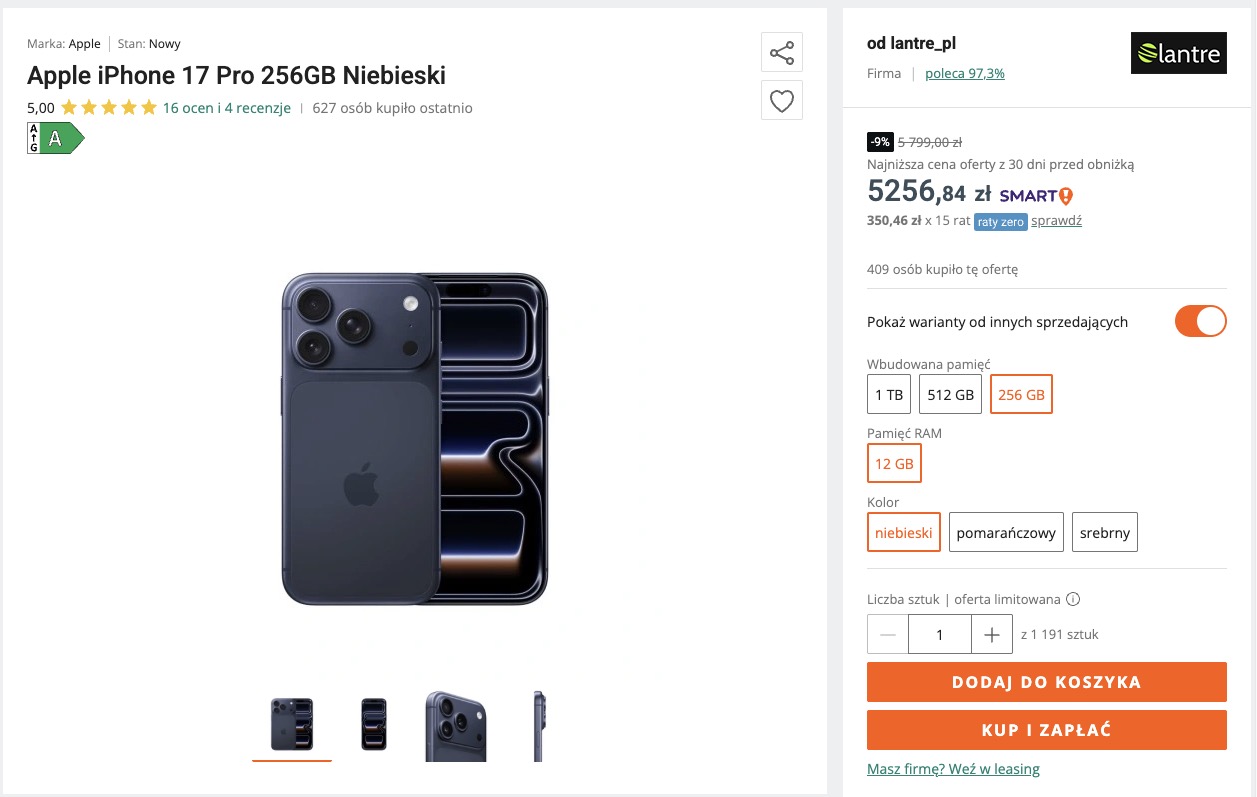Click the share icon
This screenshot has height=797, width=1257.
[781, 53]
